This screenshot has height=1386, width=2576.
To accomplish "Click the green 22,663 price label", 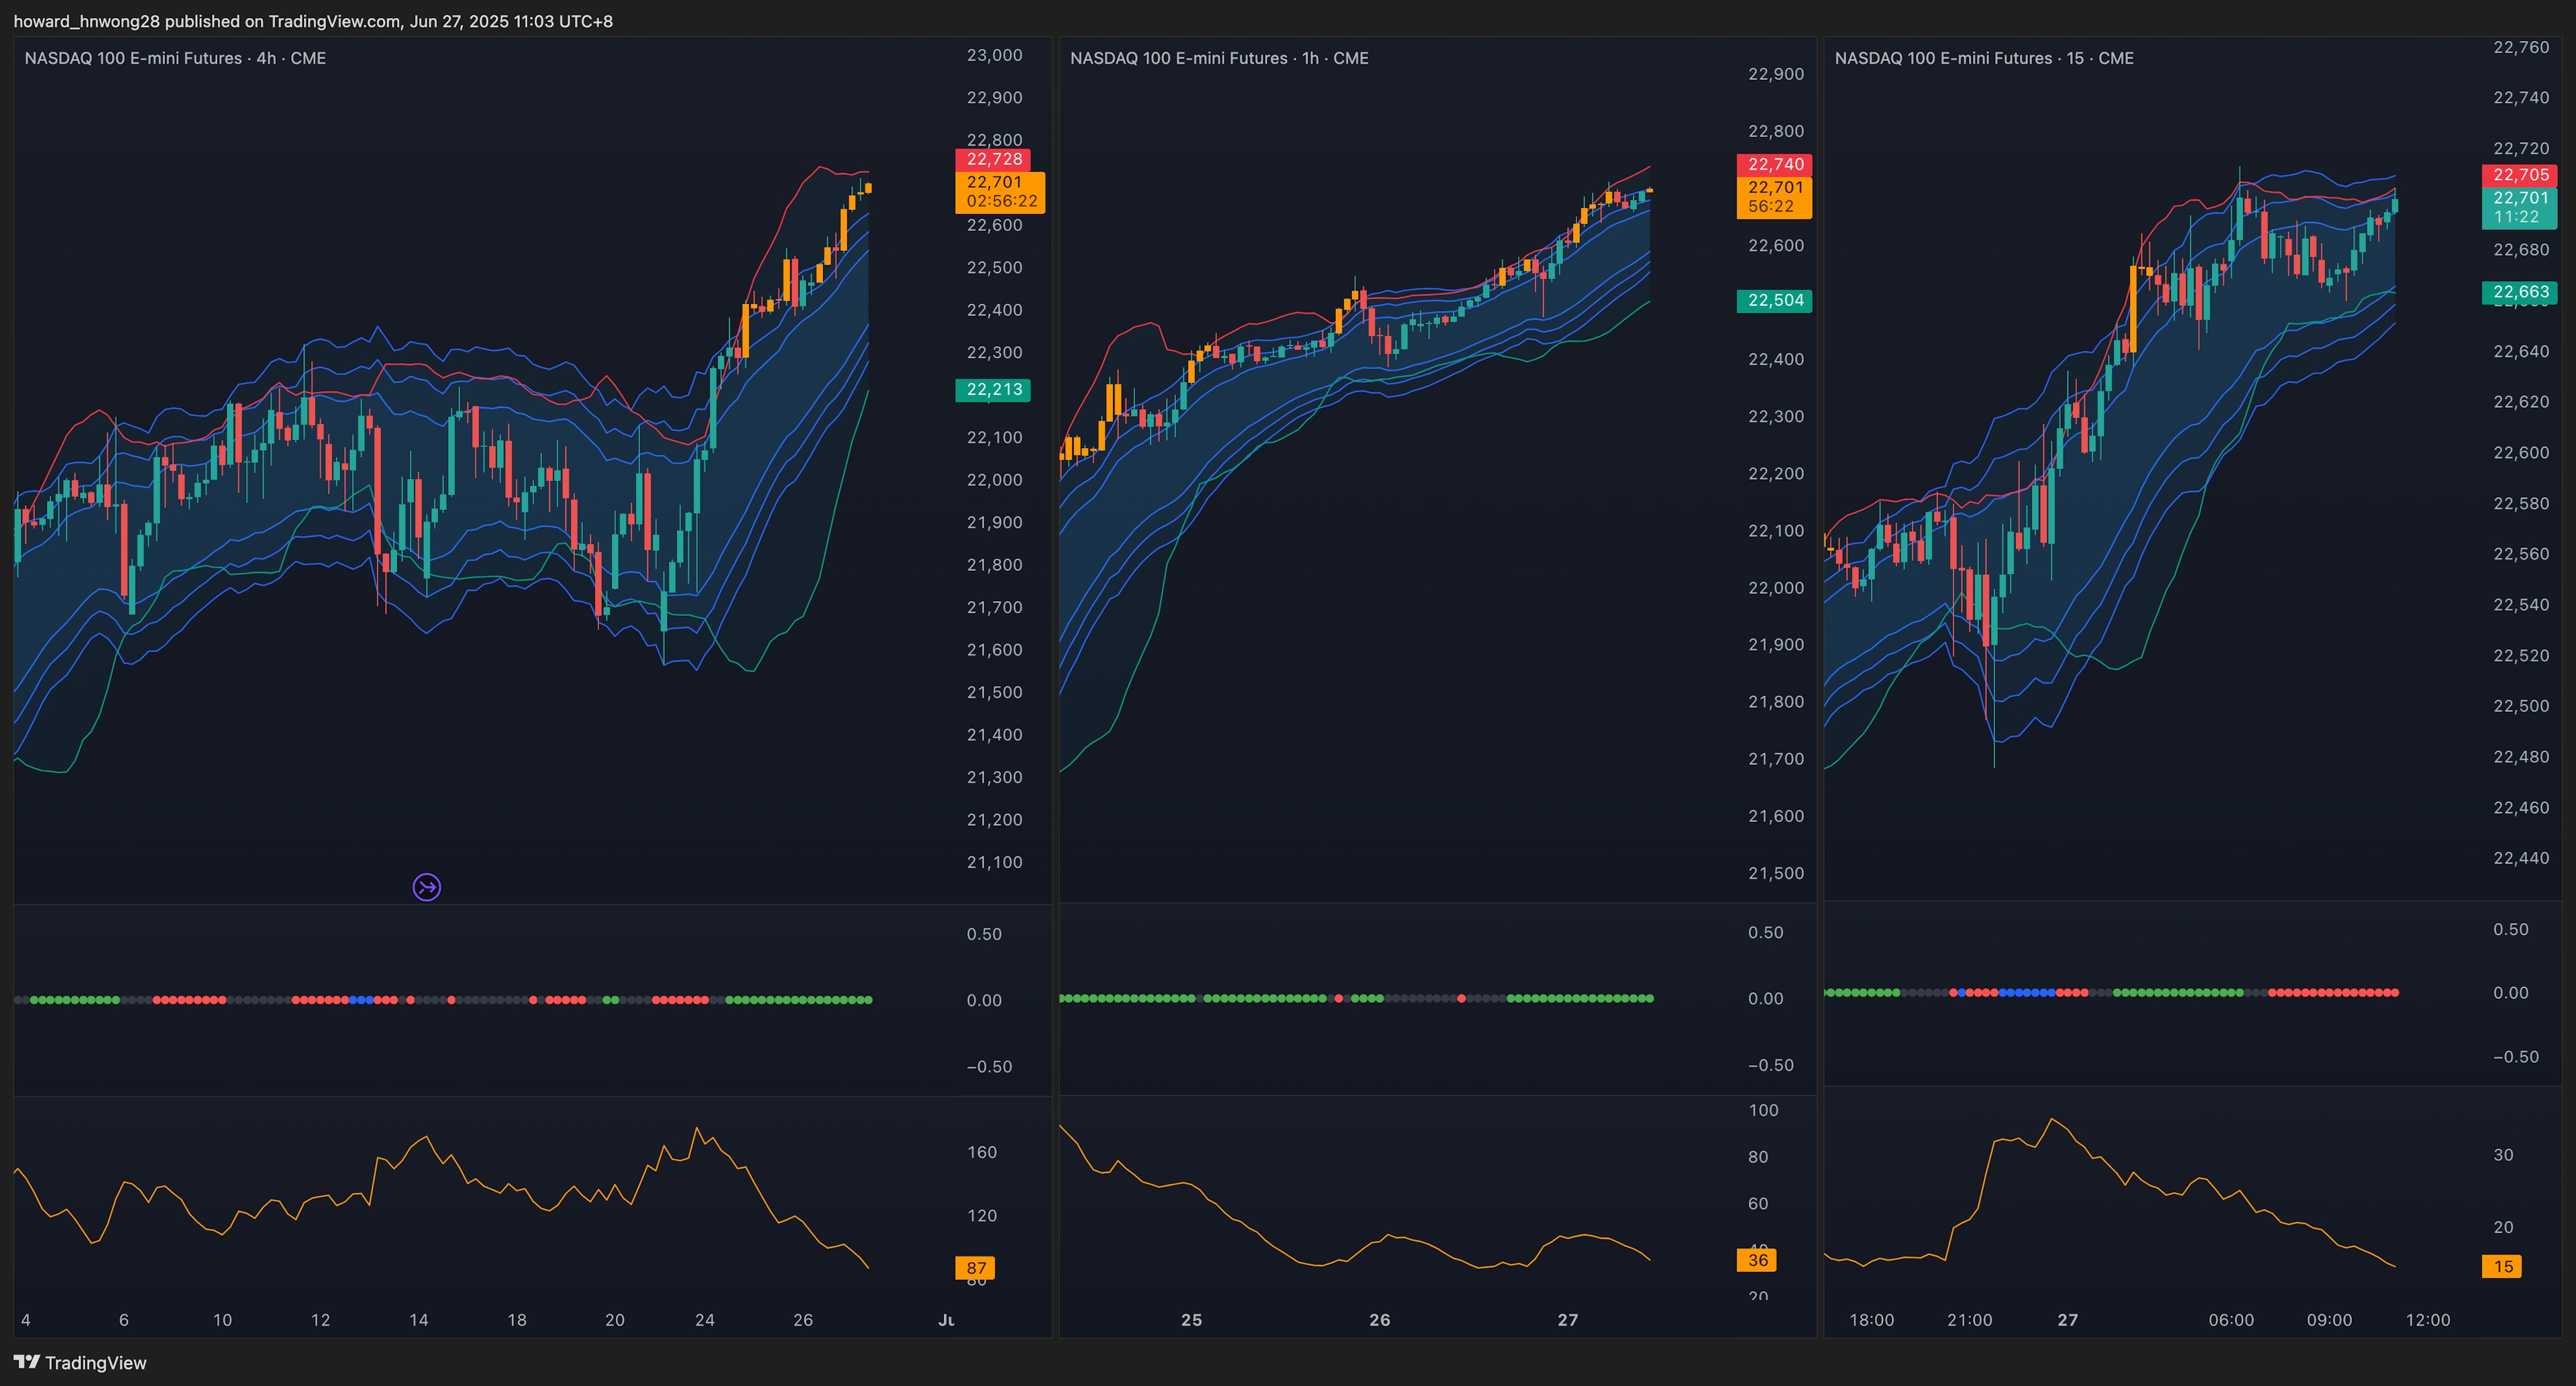I will [2520, 292].
